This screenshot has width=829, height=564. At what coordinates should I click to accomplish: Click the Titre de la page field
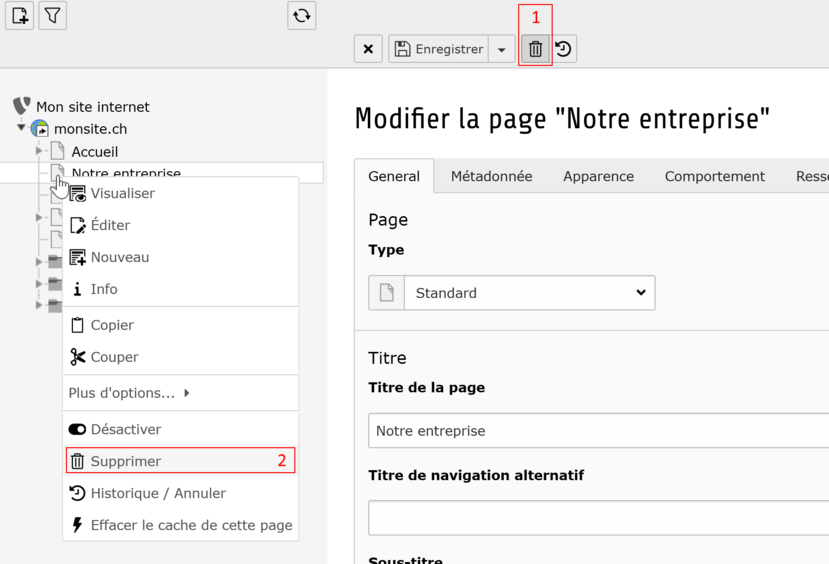point(598,431)
